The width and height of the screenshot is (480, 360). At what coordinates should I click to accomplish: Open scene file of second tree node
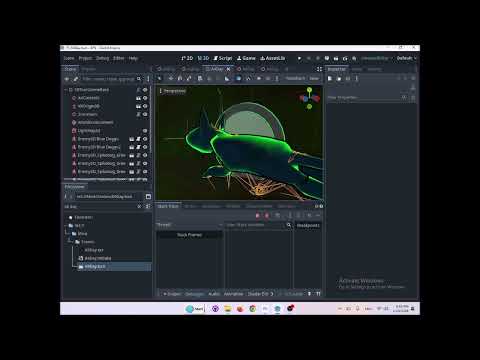[138, 98]
